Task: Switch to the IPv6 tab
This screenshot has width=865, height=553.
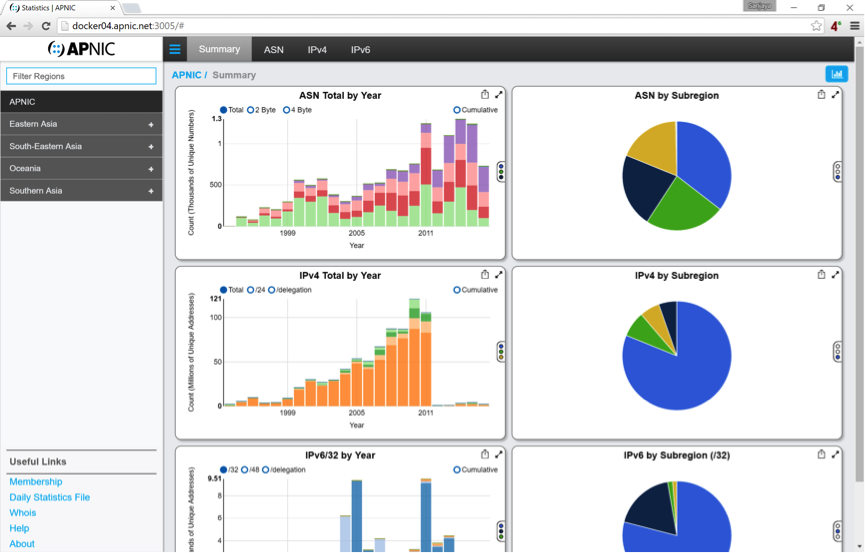Action: [360, 50]
